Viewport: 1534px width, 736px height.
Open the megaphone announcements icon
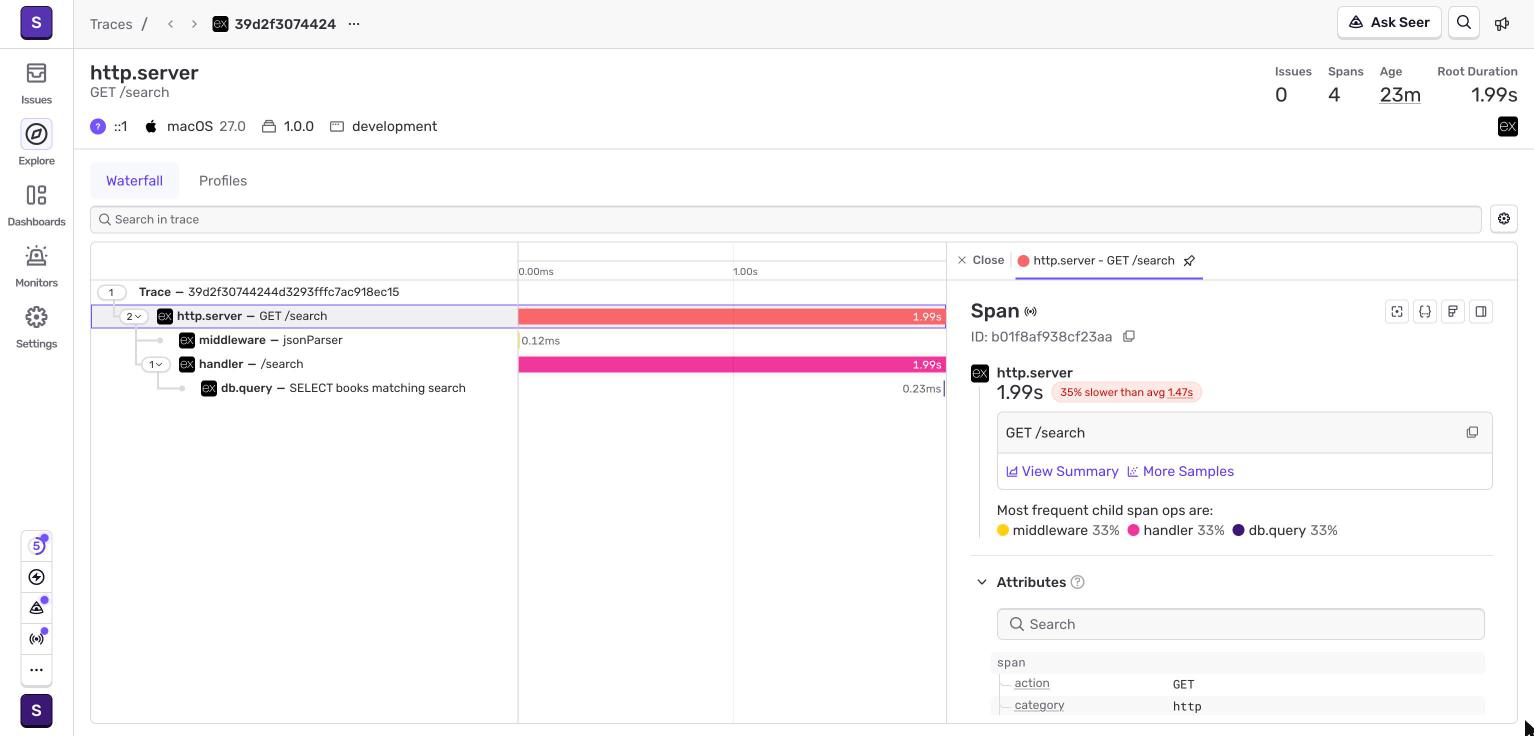pyautogui.click(x=1502, y=23)
